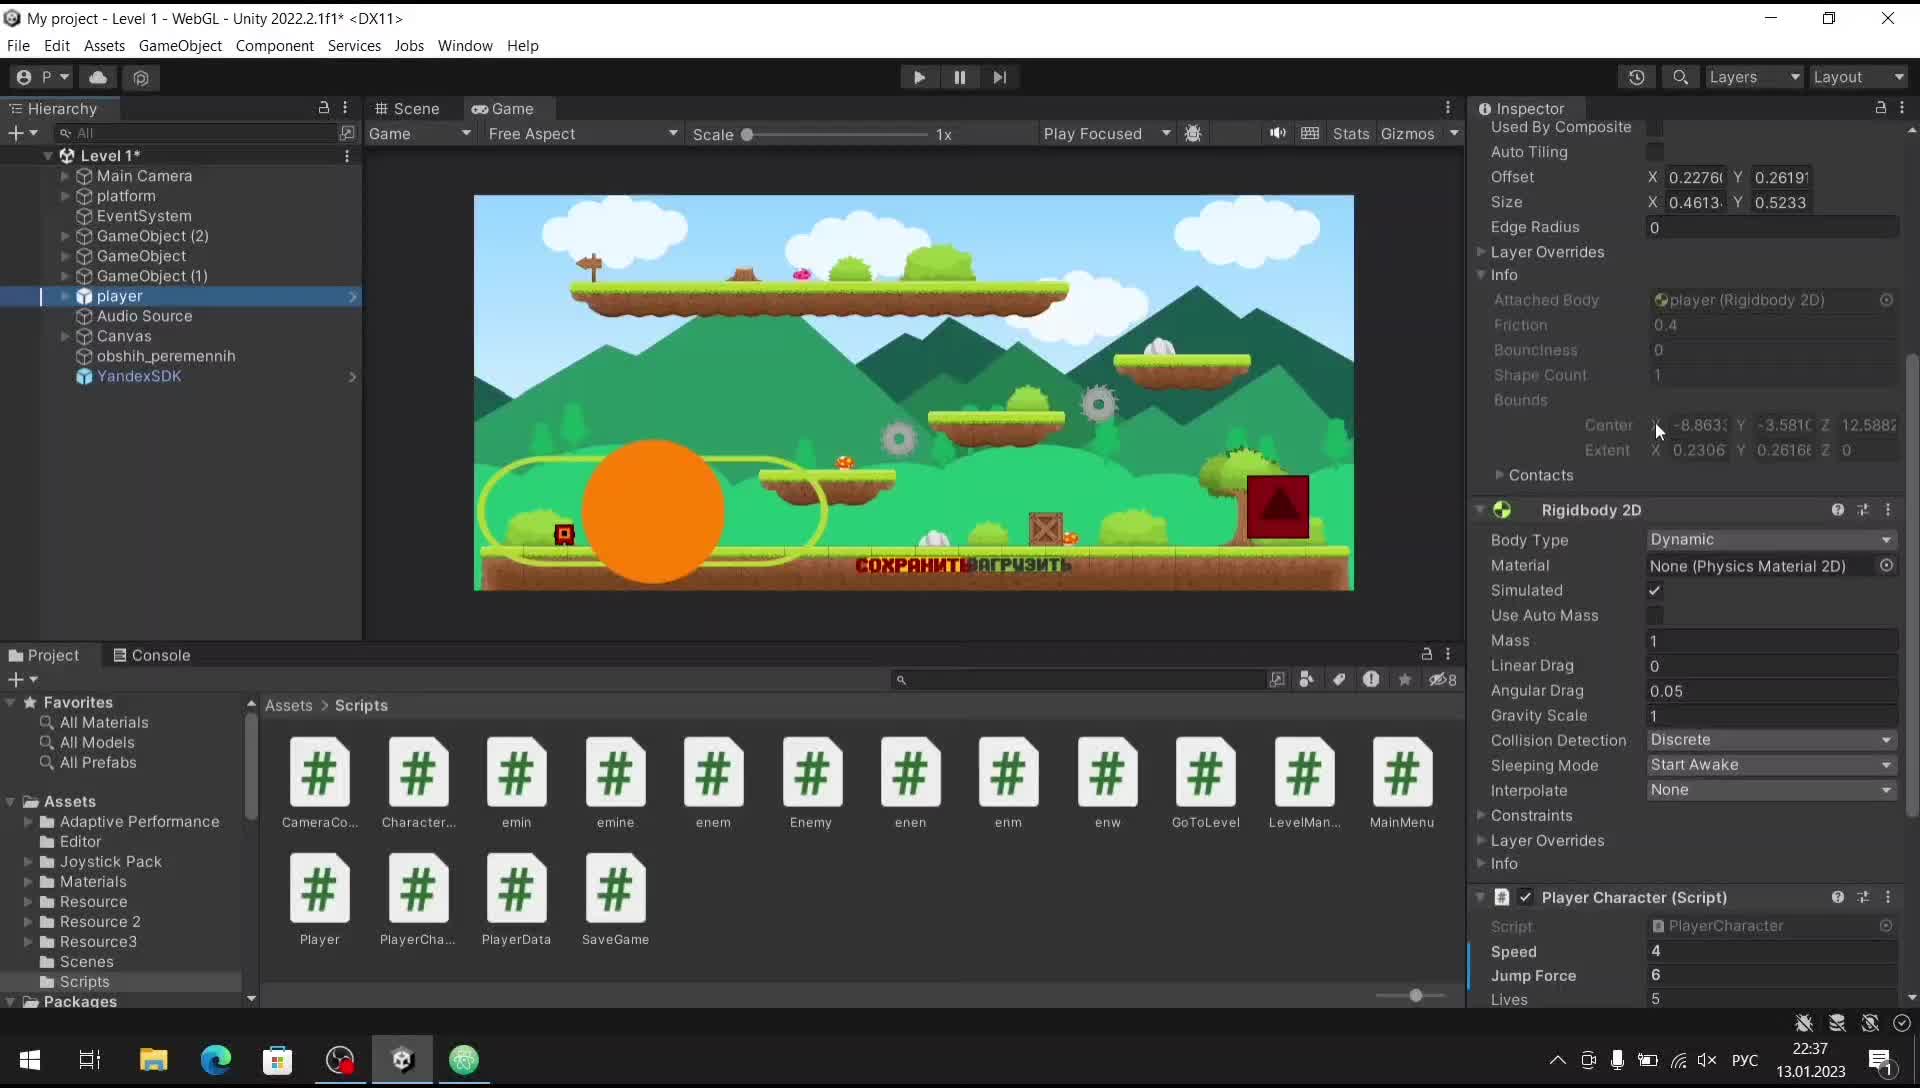Disable the Player Character script checkbox
Image resolution: width=1920 pixels, height=1088 pixels.
[x=1525, y=897]
